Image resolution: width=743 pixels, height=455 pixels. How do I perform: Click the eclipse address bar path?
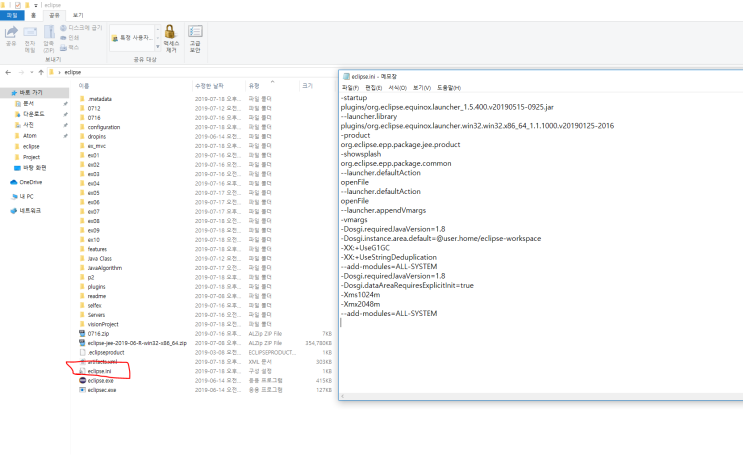click(x=72, y=73)
